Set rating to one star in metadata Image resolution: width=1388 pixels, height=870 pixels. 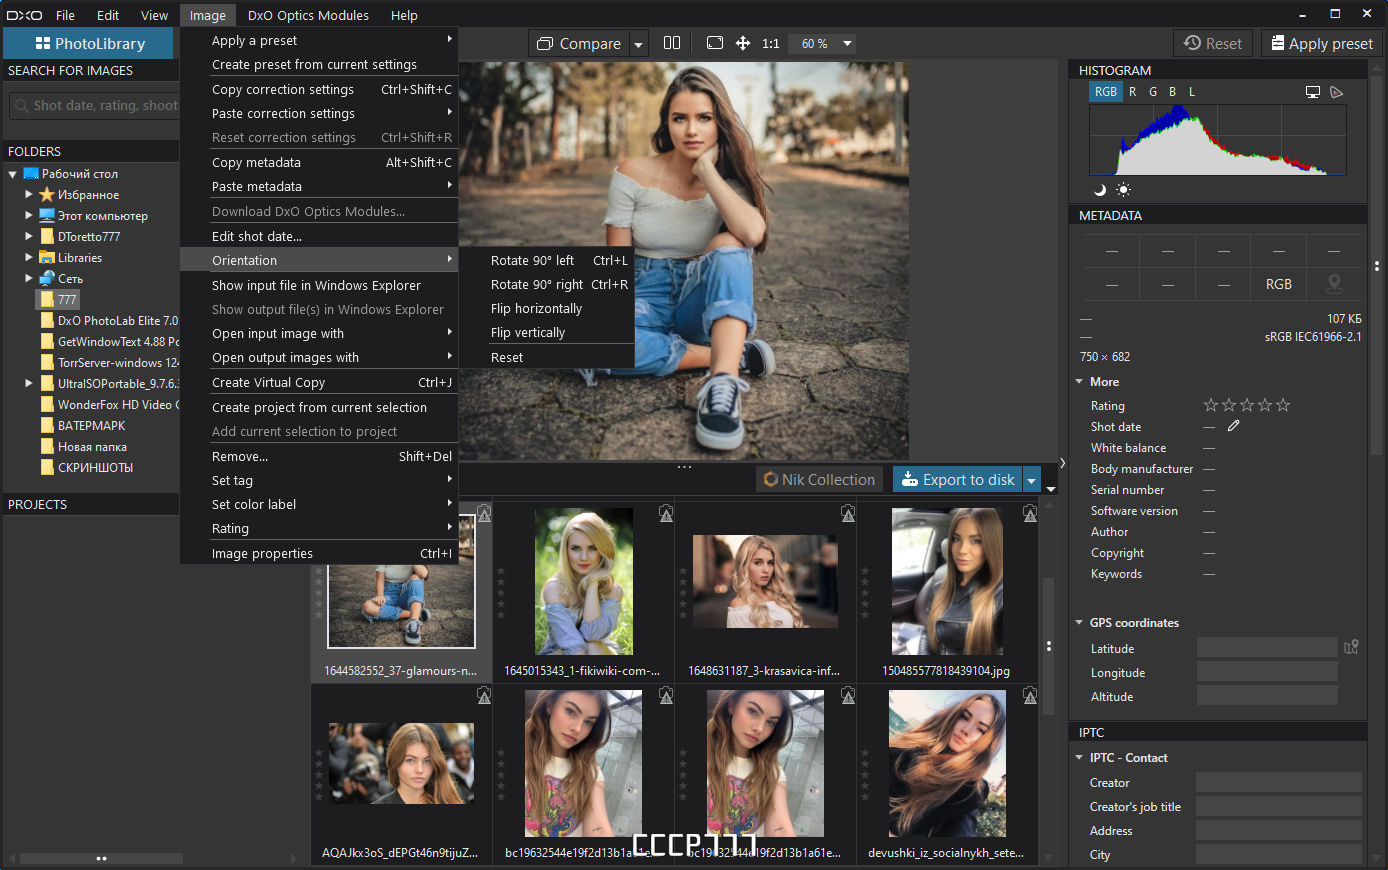(1211, 405)
